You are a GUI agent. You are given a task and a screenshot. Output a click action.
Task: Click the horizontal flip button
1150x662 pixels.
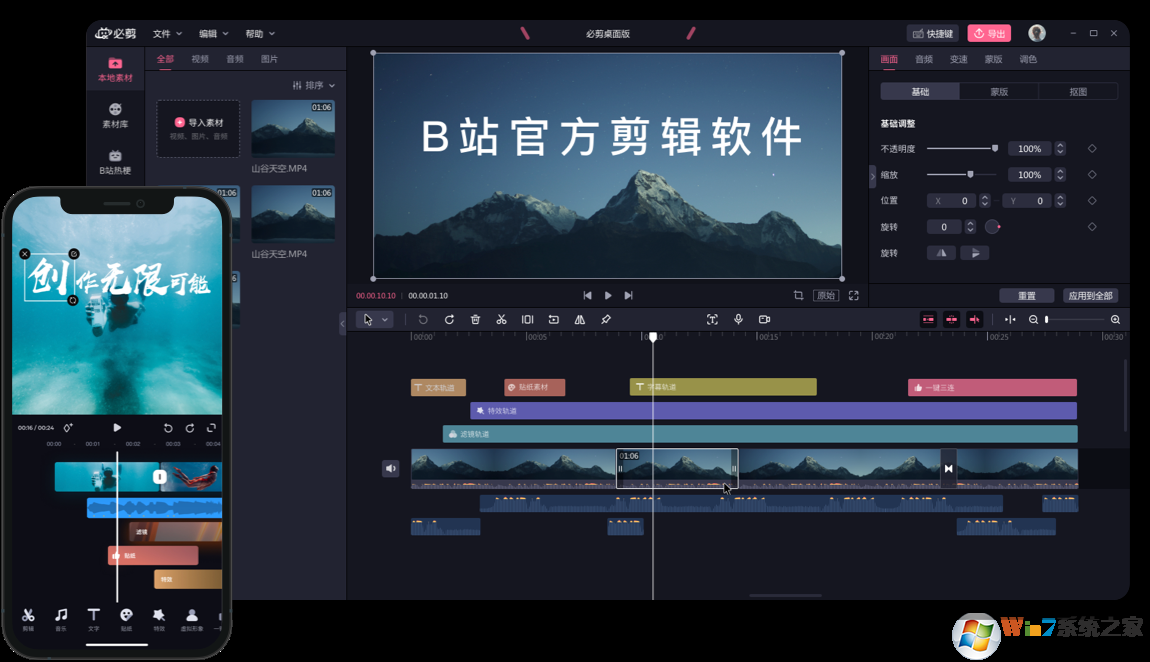pos(942,253)
